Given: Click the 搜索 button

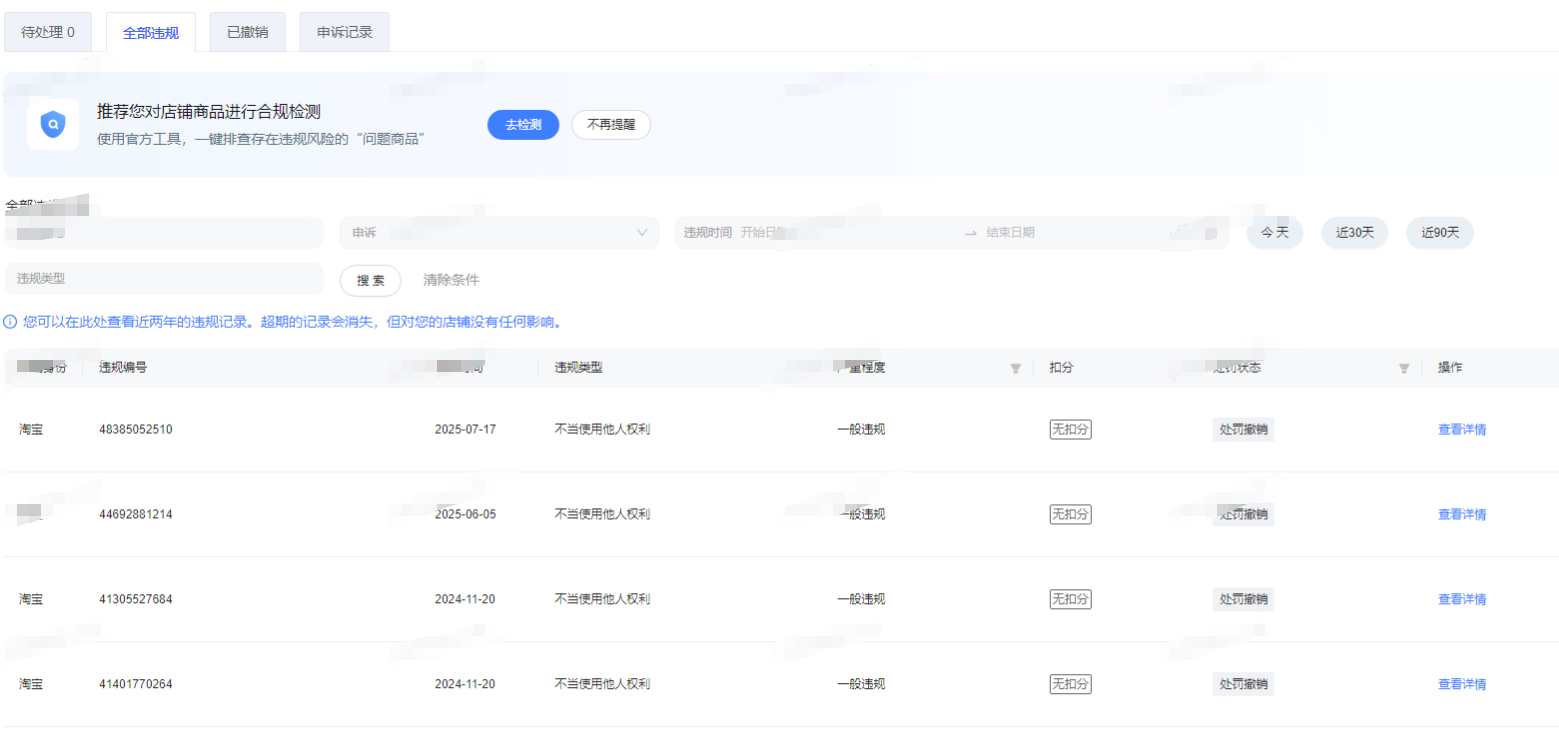Looking at the screenshot, I should [370, 281].
